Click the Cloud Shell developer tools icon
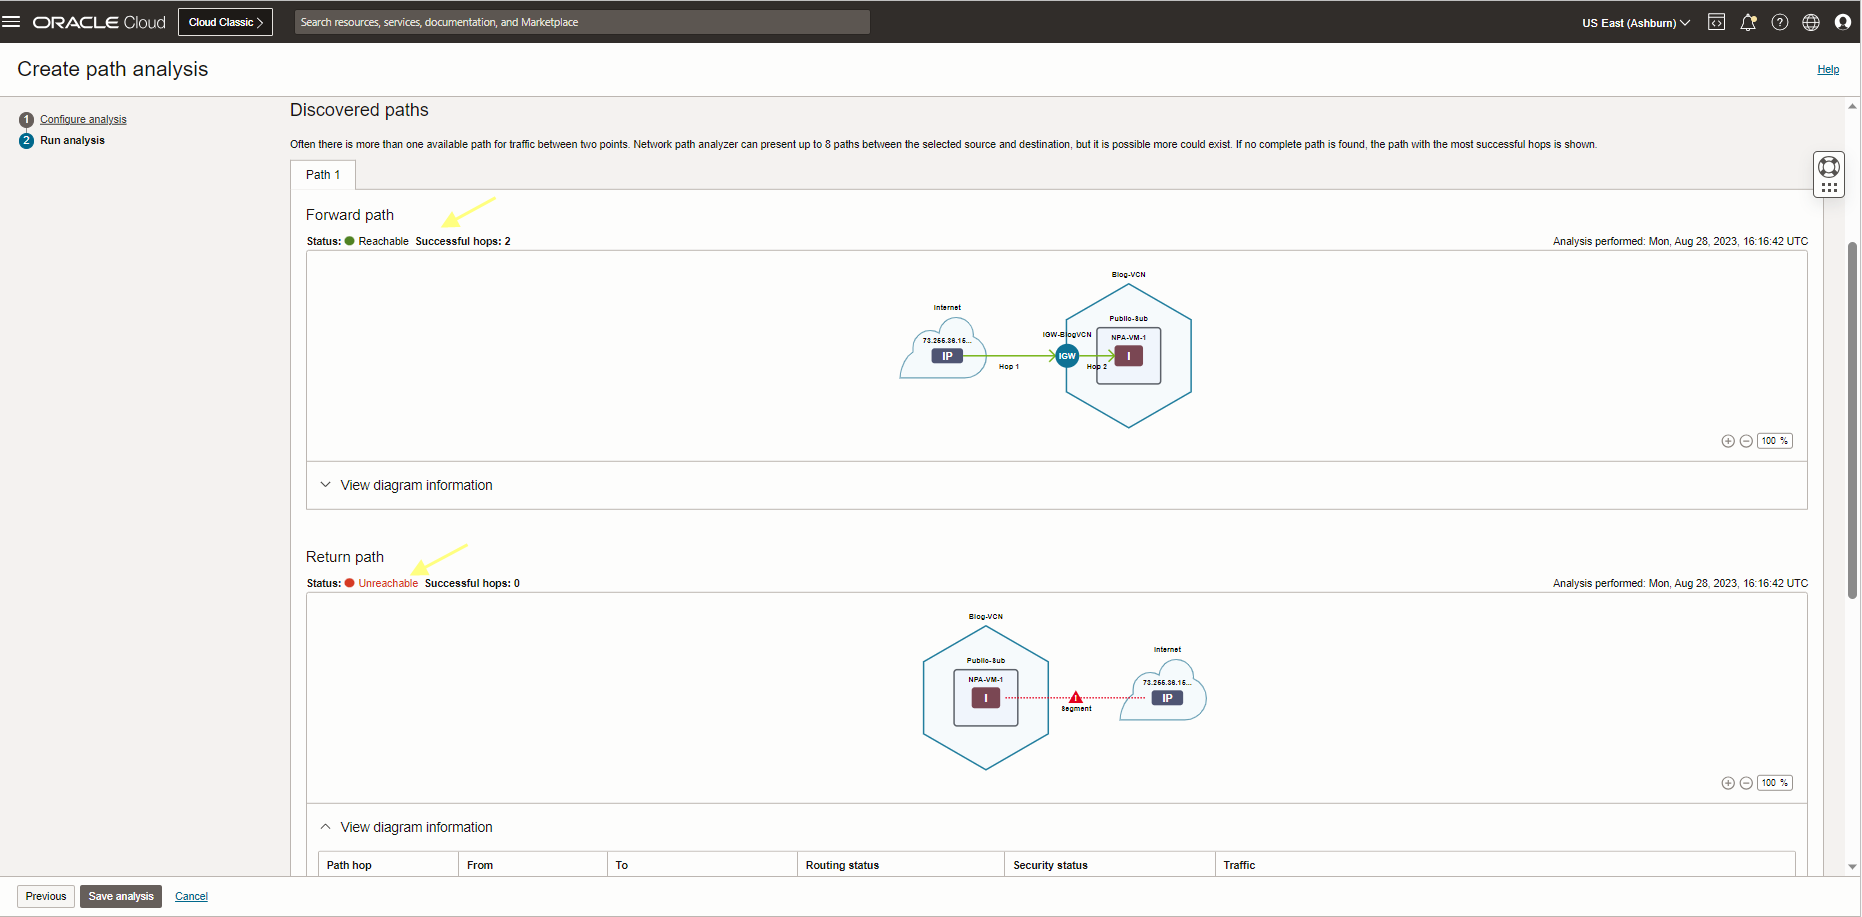 1716,22
